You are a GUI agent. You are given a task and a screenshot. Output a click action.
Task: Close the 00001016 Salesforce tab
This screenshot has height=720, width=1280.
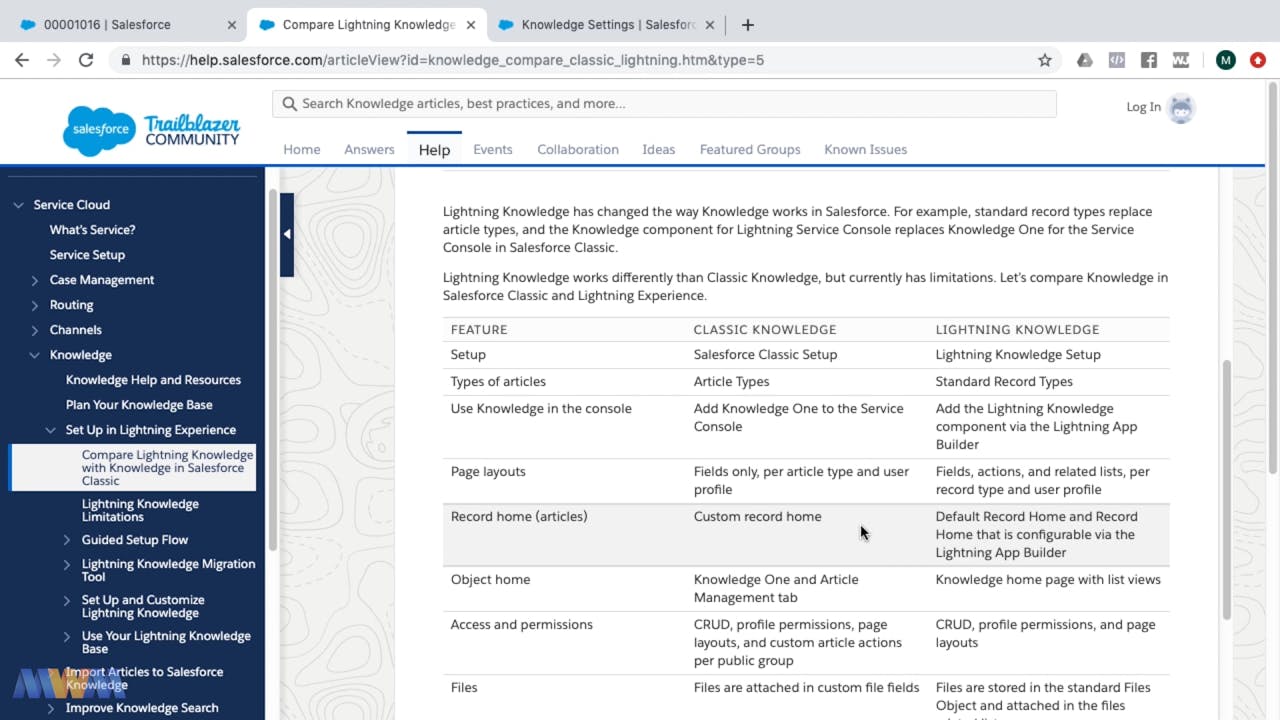tap(231, 24)
